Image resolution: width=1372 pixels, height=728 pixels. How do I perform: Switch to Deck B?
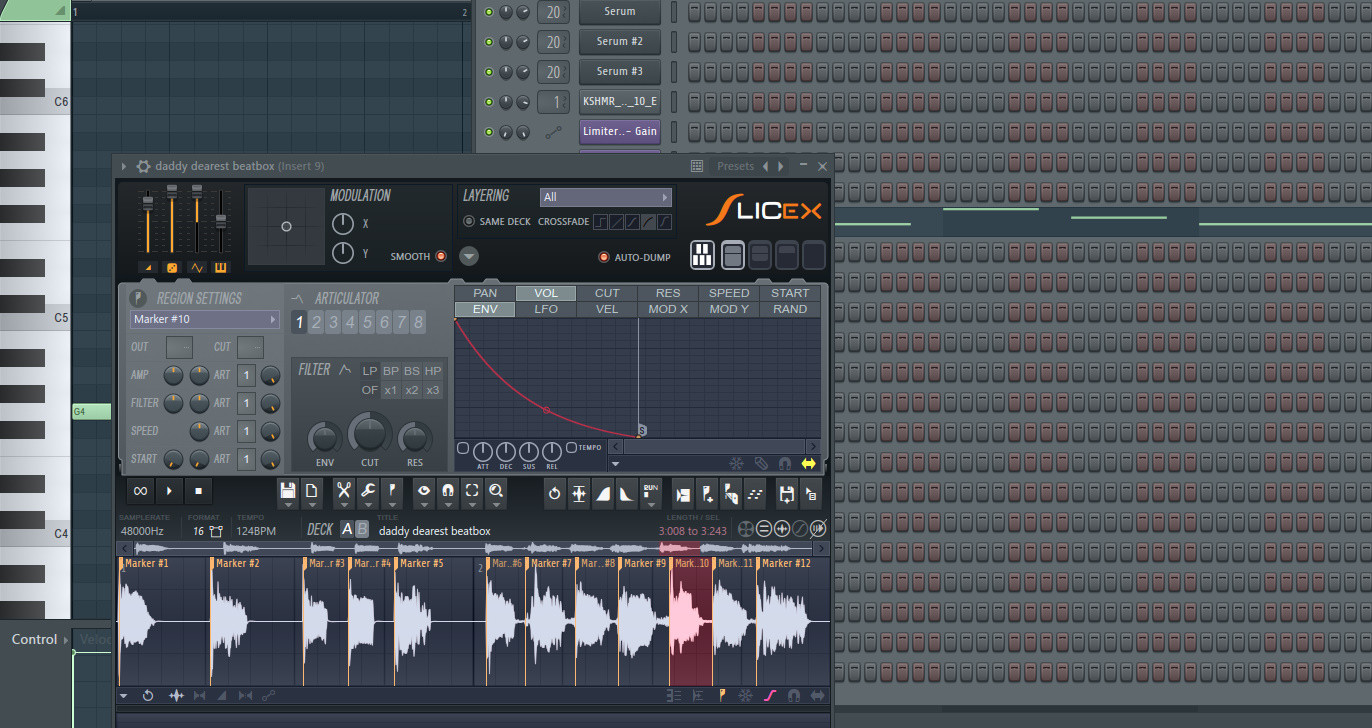pos(361,528)
